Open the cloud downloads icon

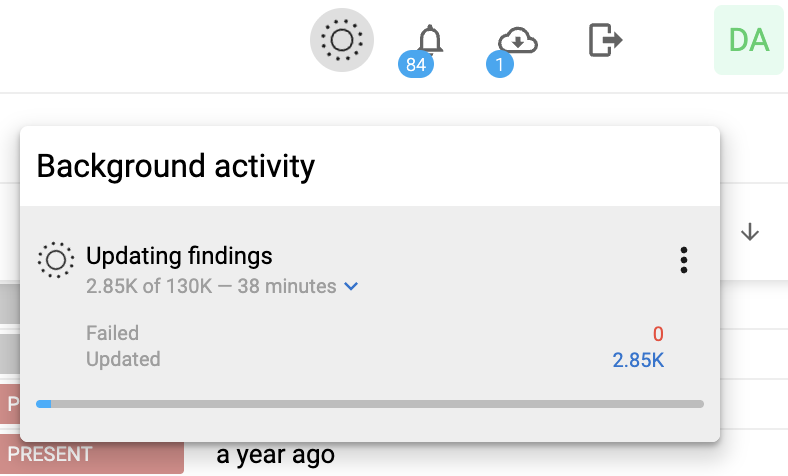519,40
